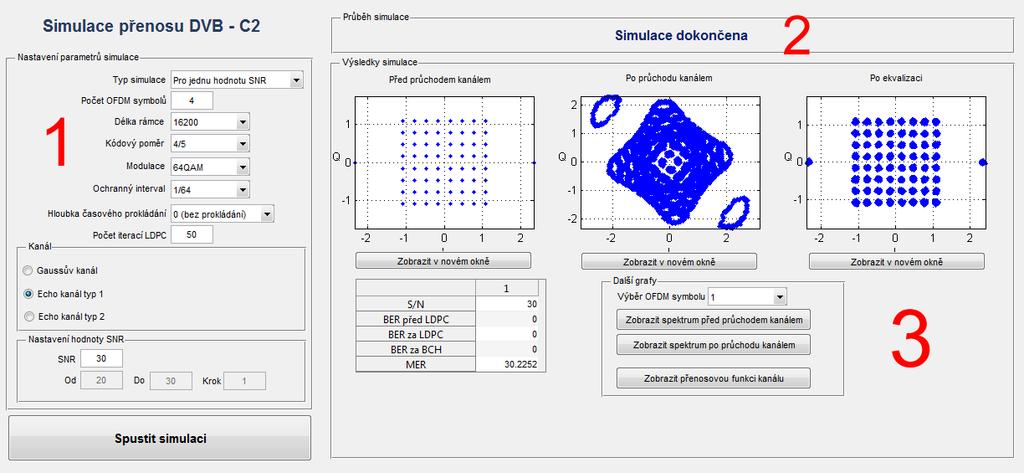Click Zobrazit spektrum po průchodu kanálem
1024x473 pixels.
coord(713,344)
